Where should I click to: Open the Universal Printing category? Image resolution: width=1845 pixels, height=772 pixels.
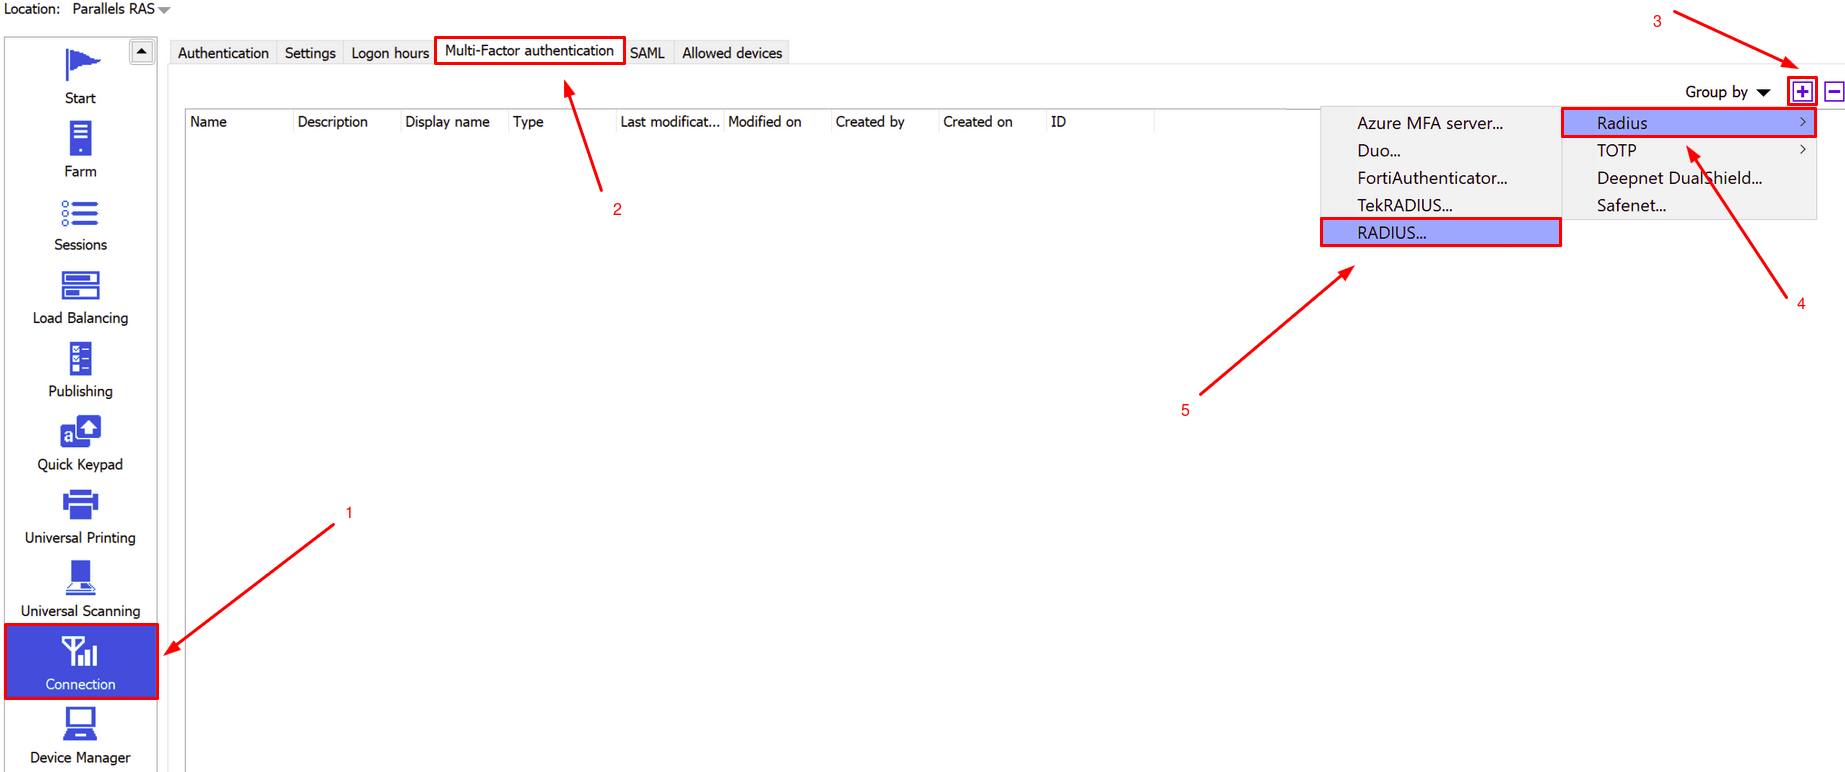[80, 517]
